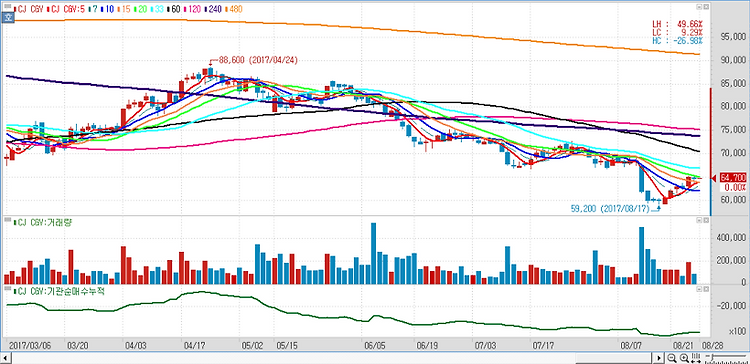Minimize the 거래량 volume panel
This screenshot has width=750, height=364.
[x=698, y=220]
